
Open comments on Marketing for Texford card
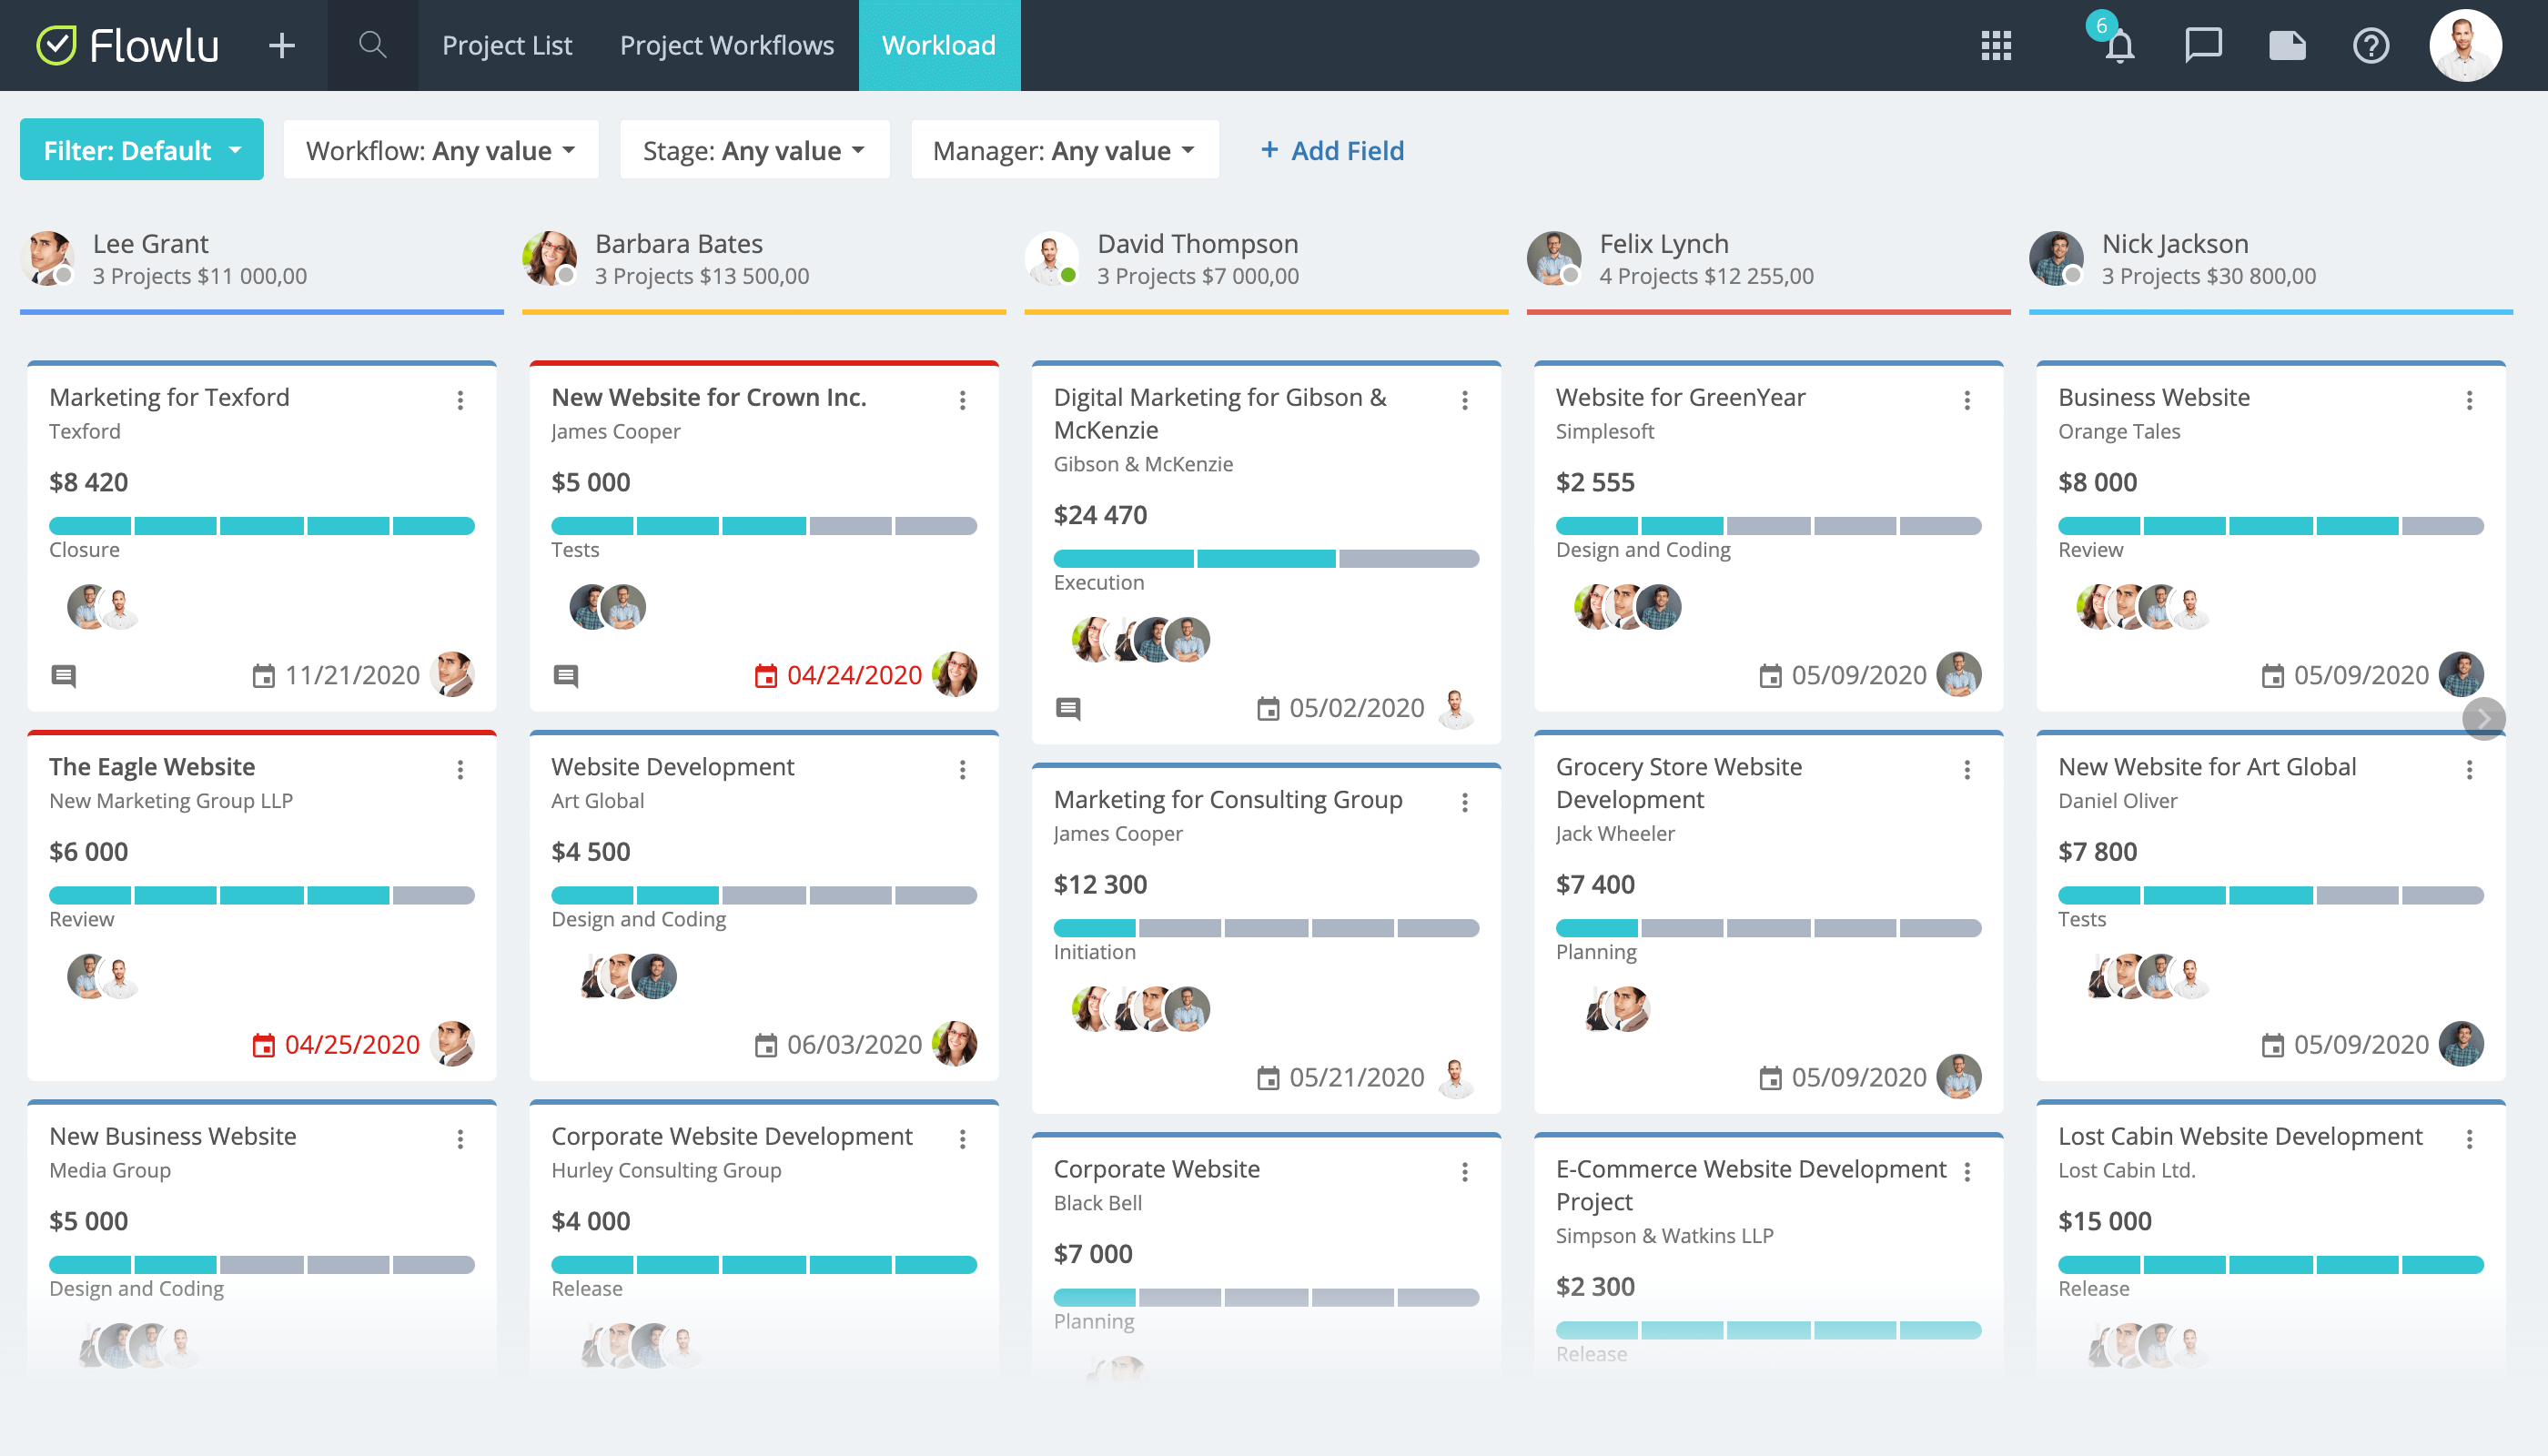coord(64,675)
